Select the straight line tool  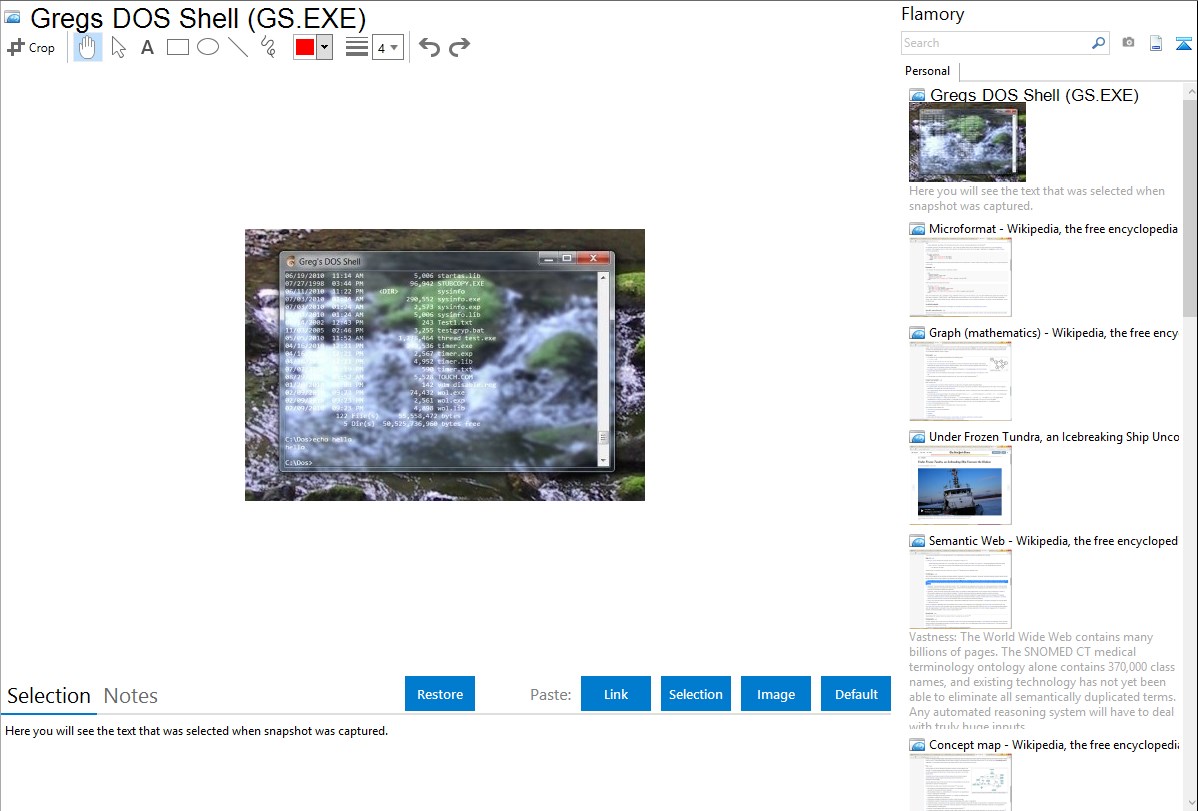coord(238,47)
